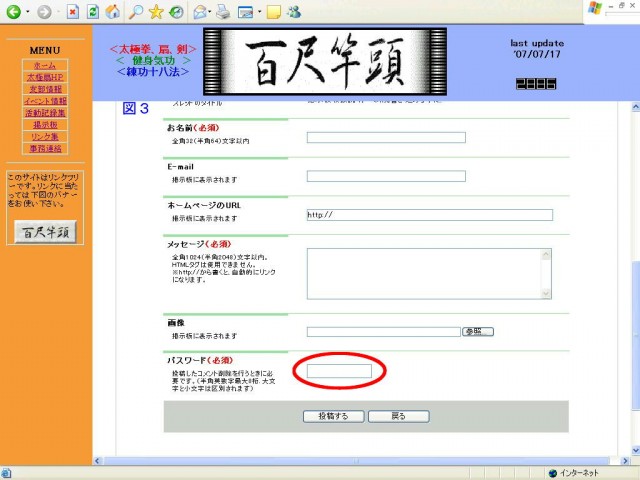Select the イベント情報 menu link
The image size is (640, 480).
click(45, 101)
